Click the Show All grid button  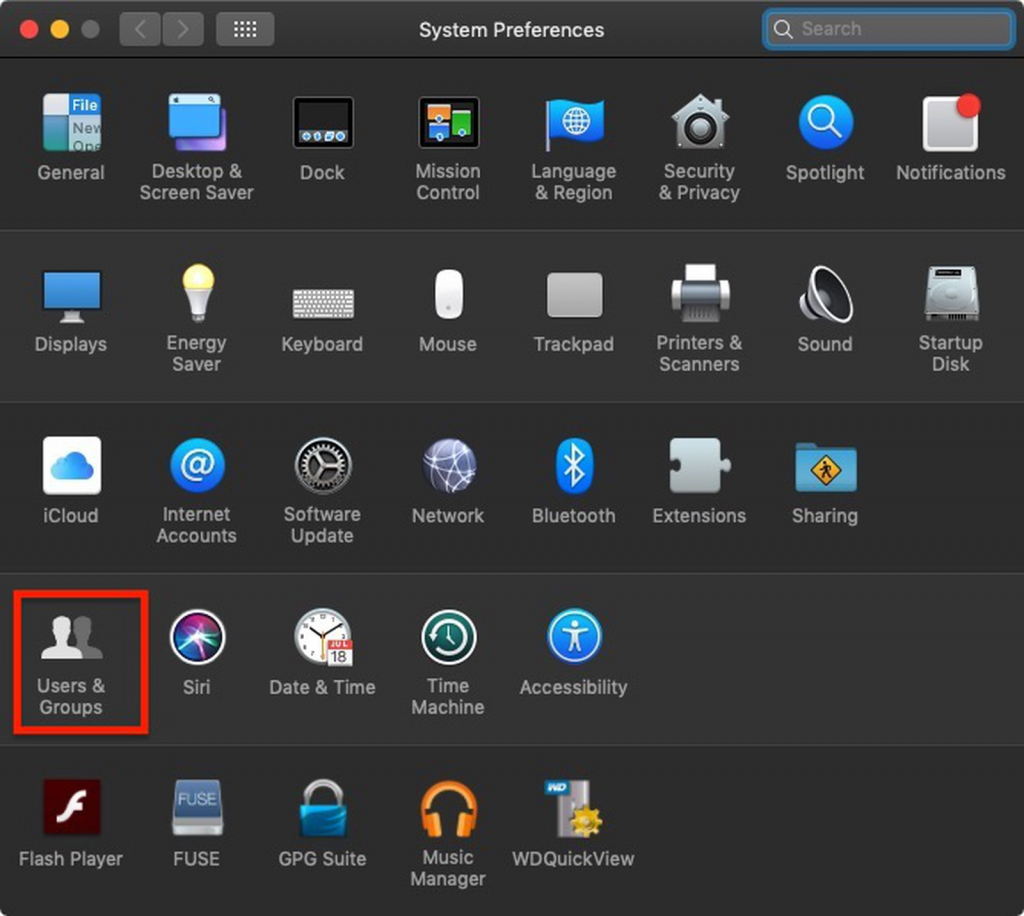(245, 29)
